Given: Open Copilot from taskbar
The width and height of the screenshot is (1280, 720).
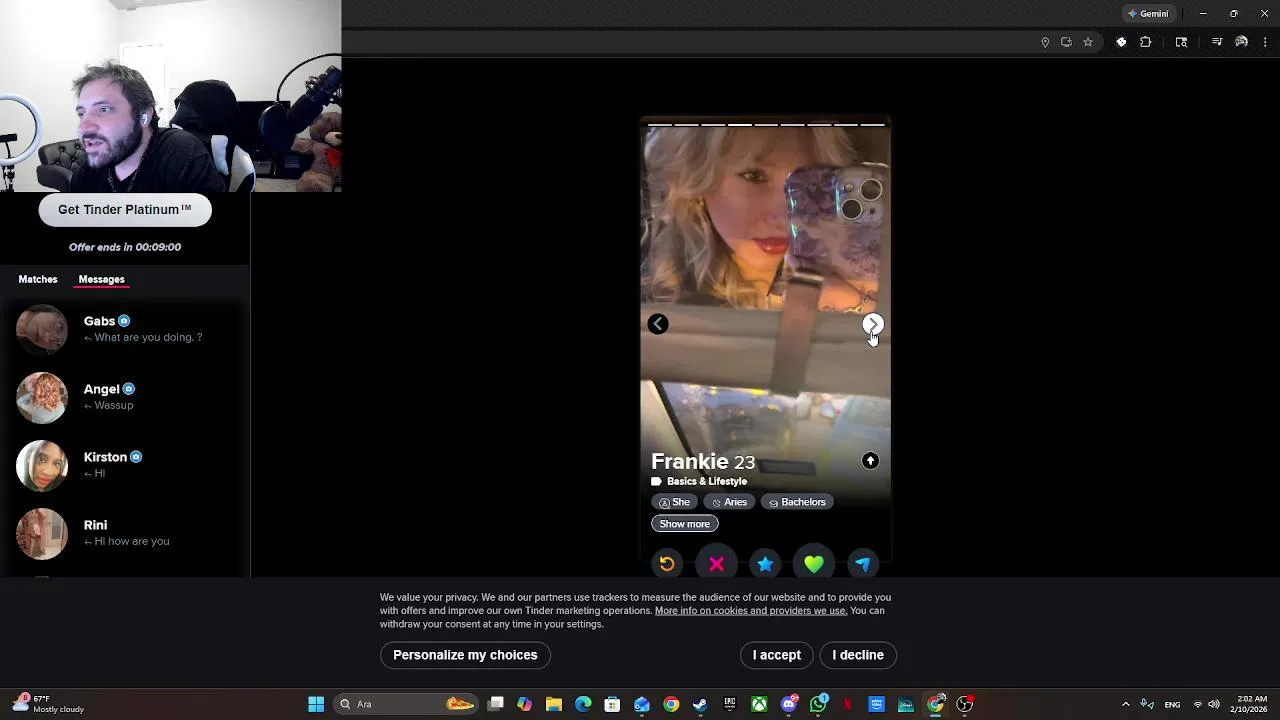Looking at the screenshot, I should [x=524, y=704].
